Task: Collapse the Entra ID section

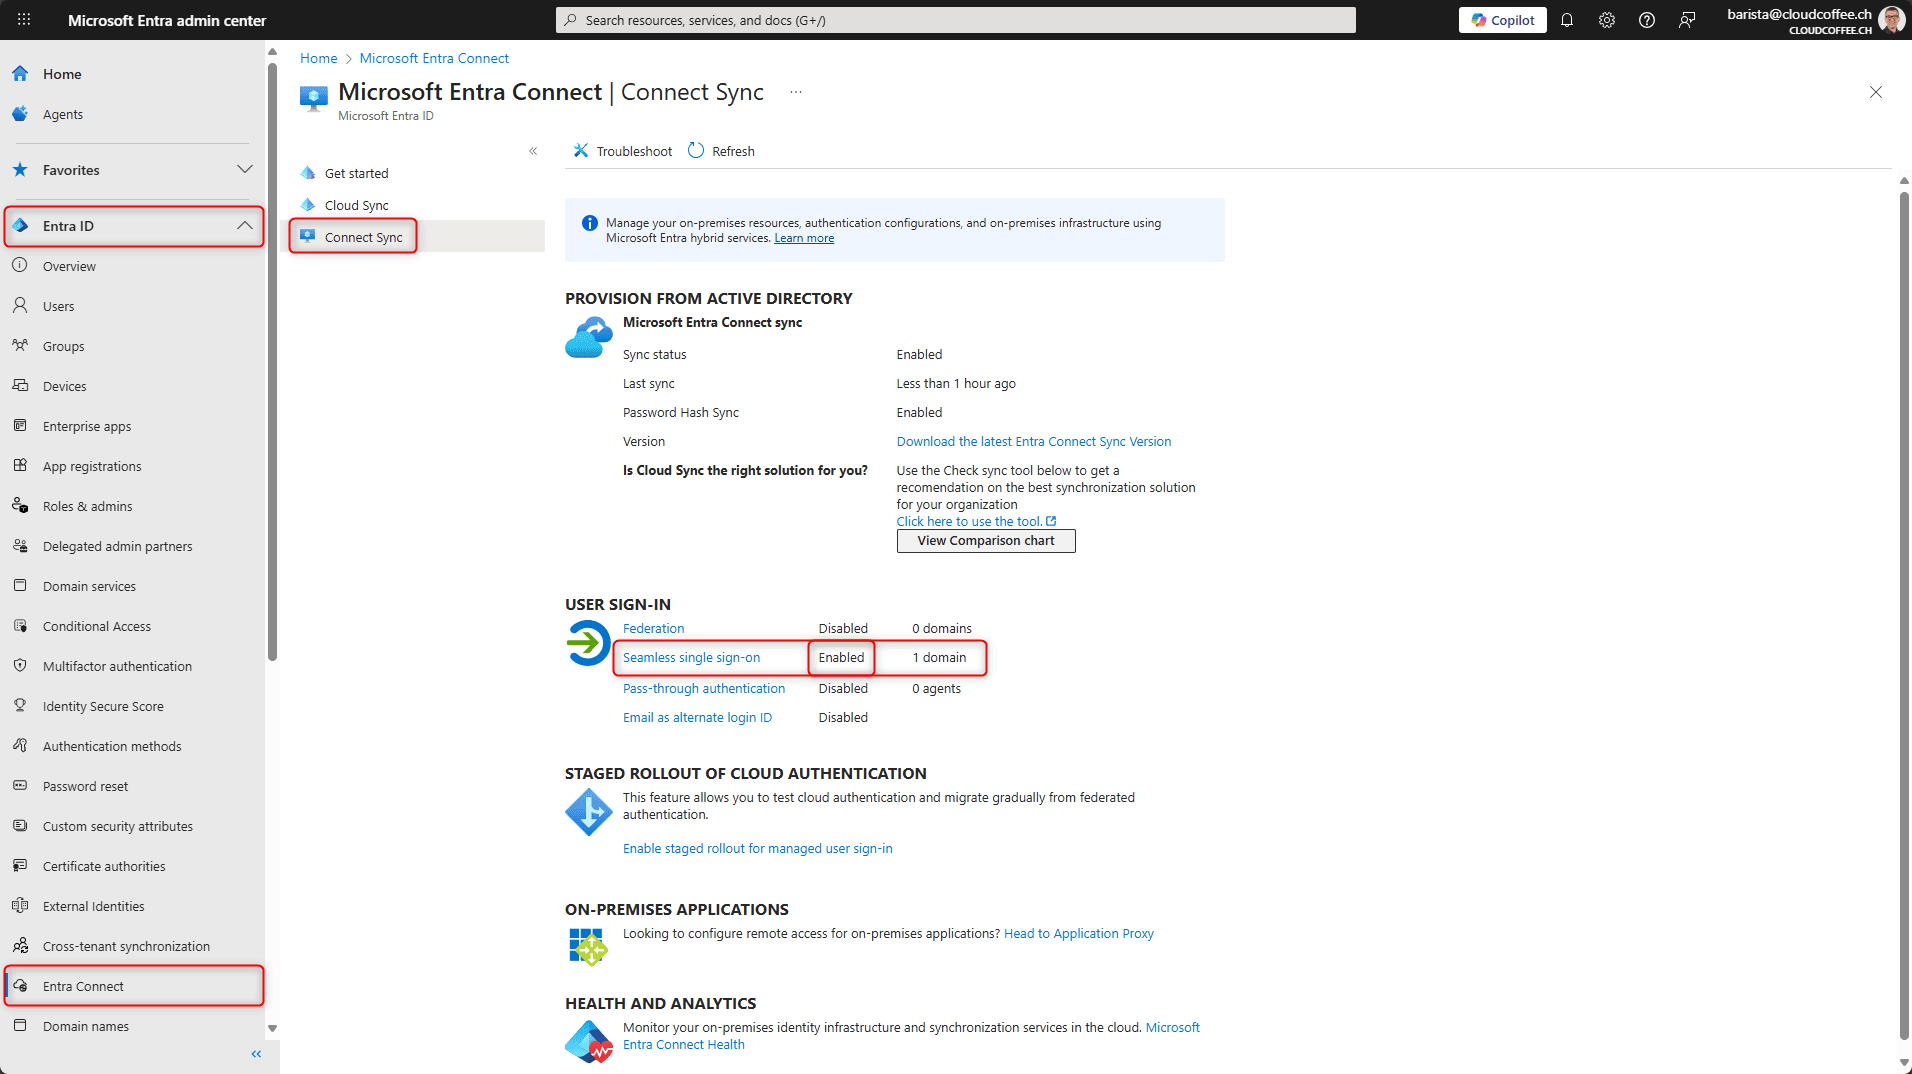Action: [244, 226]
